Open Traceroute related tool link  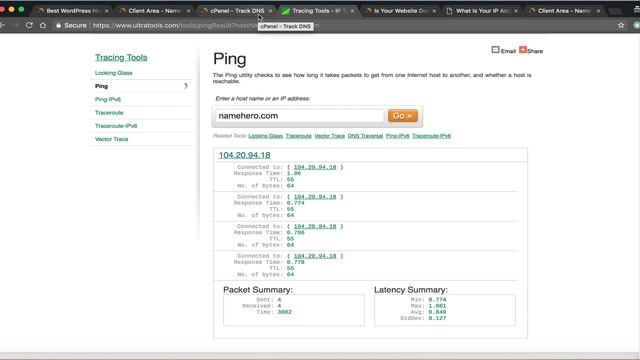(298, 136)
